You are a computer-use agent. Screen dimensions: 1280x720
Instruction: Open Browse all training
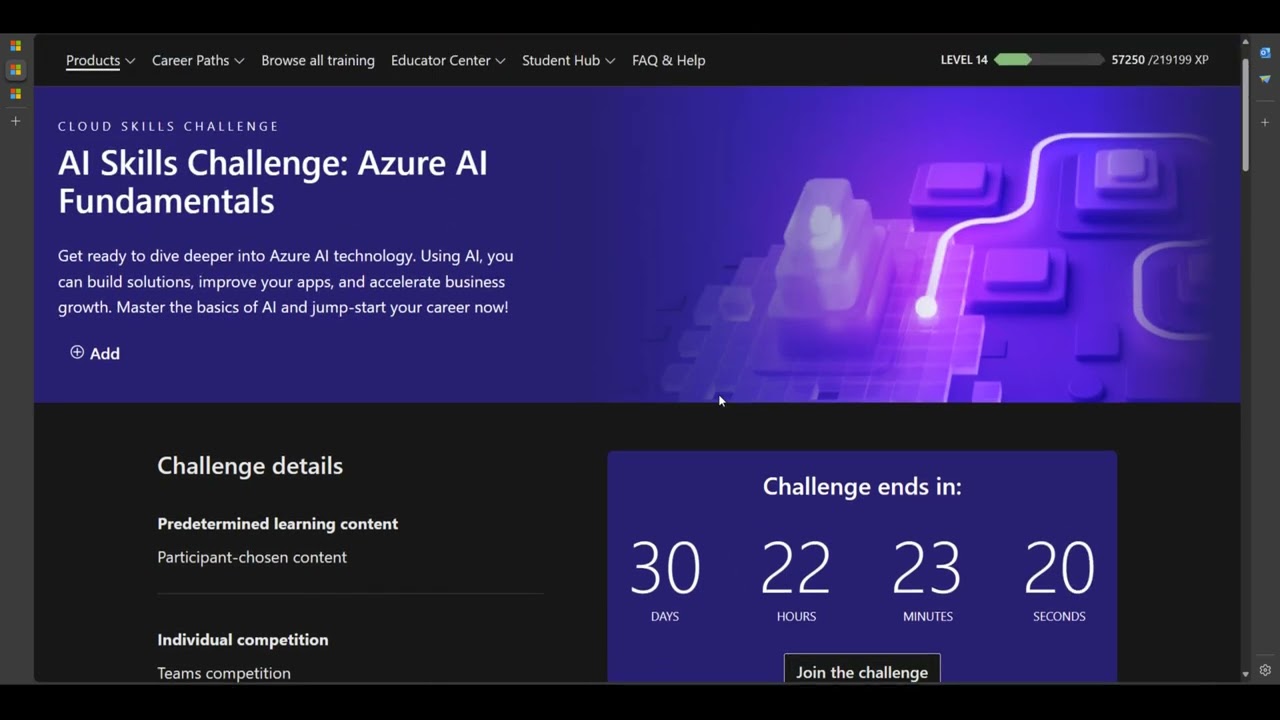pyautogui.click(x=318, y=60)
